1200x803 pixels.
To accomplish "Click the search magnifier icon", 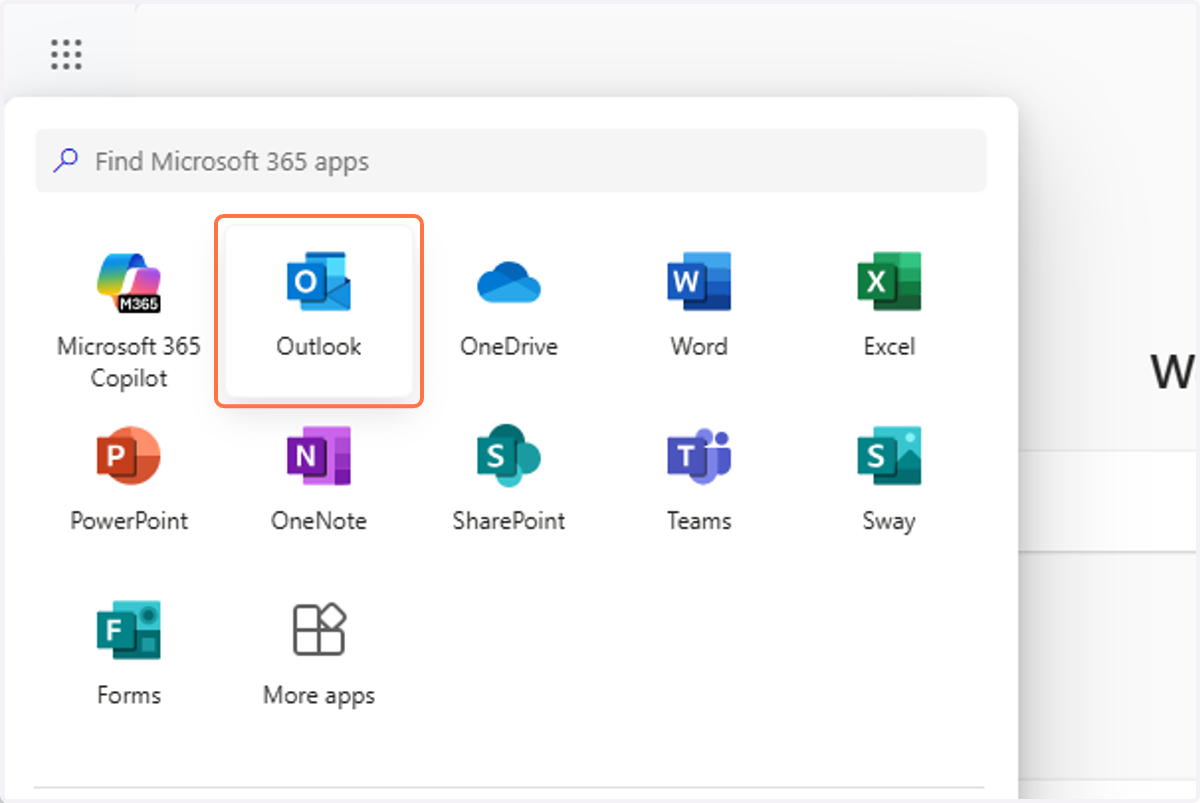I will coord(66,160).
